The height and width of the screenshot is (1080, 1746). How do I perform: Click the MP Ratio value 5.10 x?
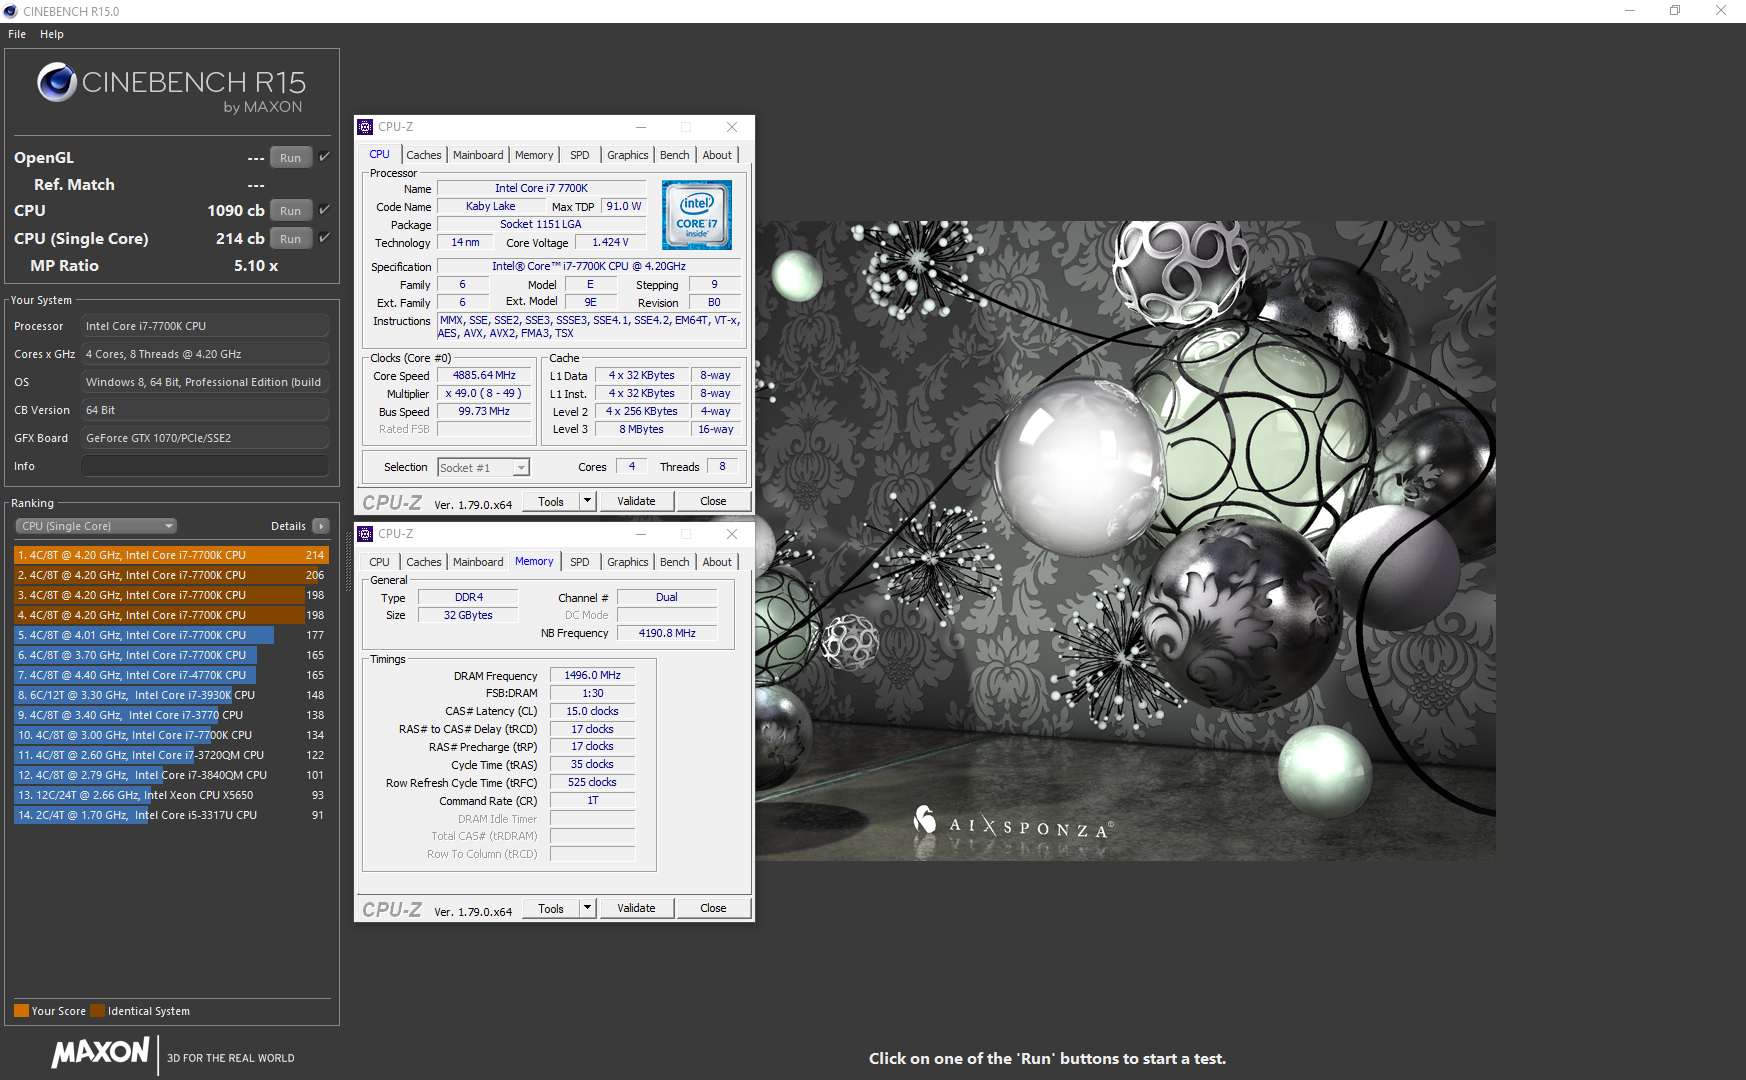256,266
